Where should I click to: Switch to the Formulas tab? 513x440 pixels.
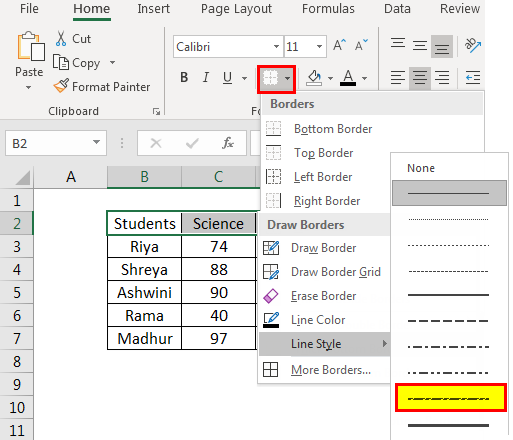coord(328,9)
